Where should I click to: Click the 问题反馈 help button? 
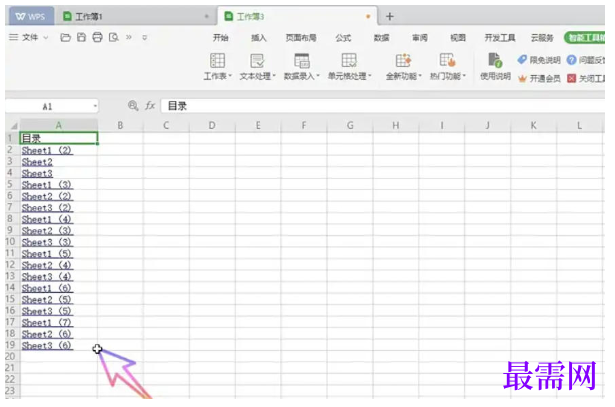tap(586, 60)
